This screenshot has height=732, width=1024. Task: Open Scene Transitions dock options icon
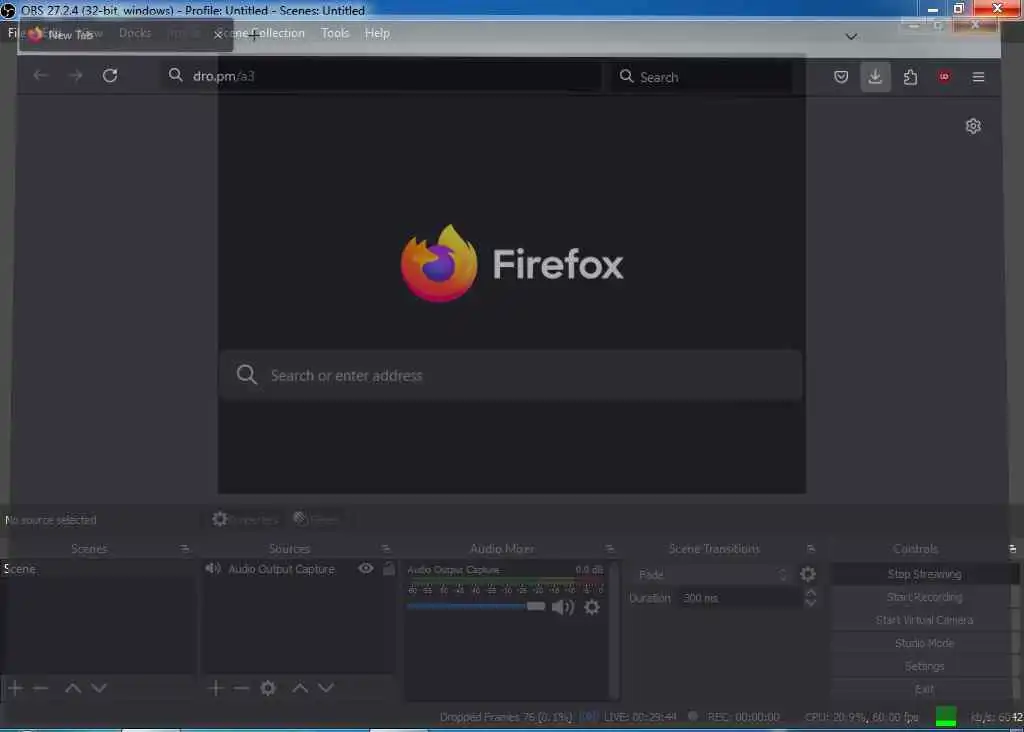coord(811,549)
